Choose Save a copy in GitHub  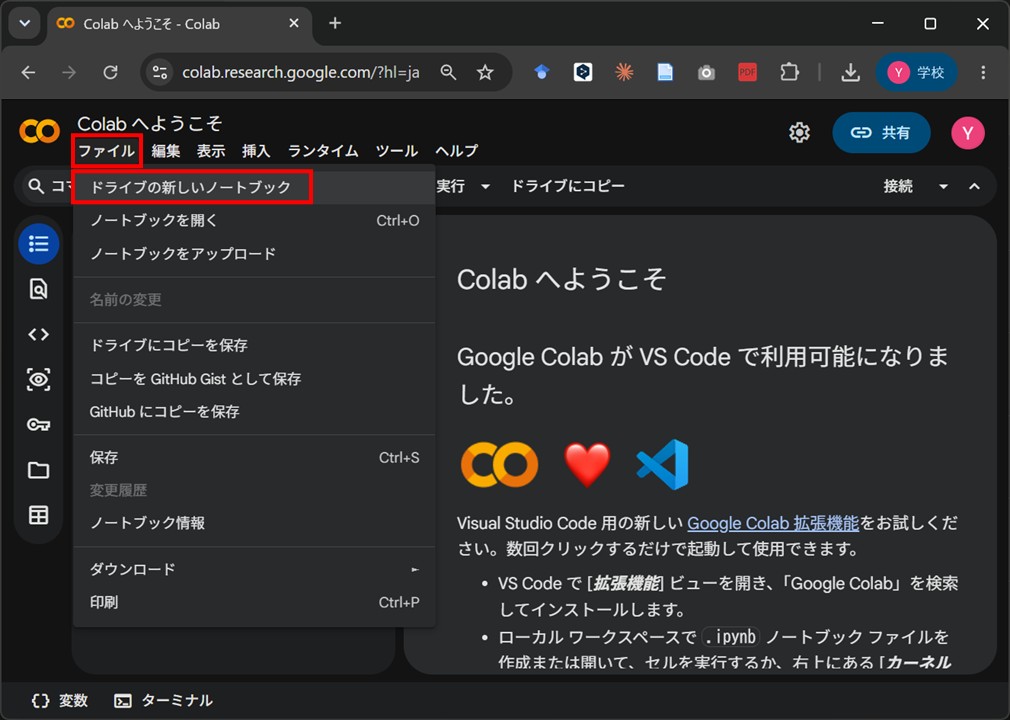(254, 412)
